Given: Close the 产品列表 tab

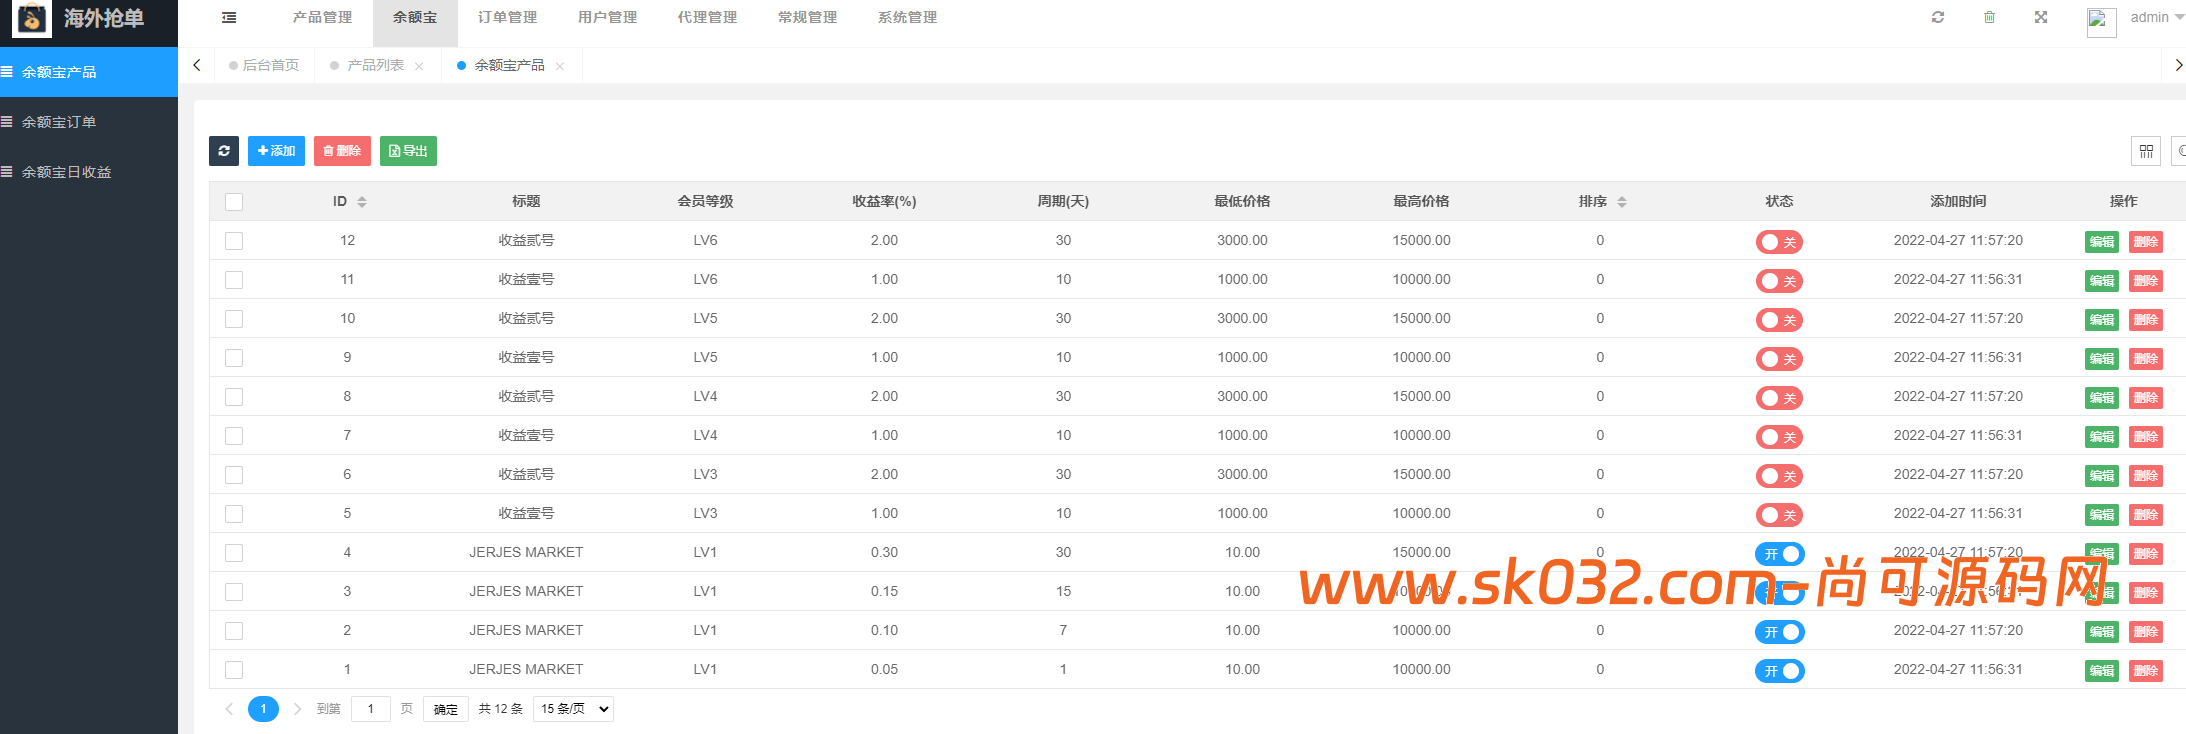Looking at the screenshot, I should coord(419,66).
